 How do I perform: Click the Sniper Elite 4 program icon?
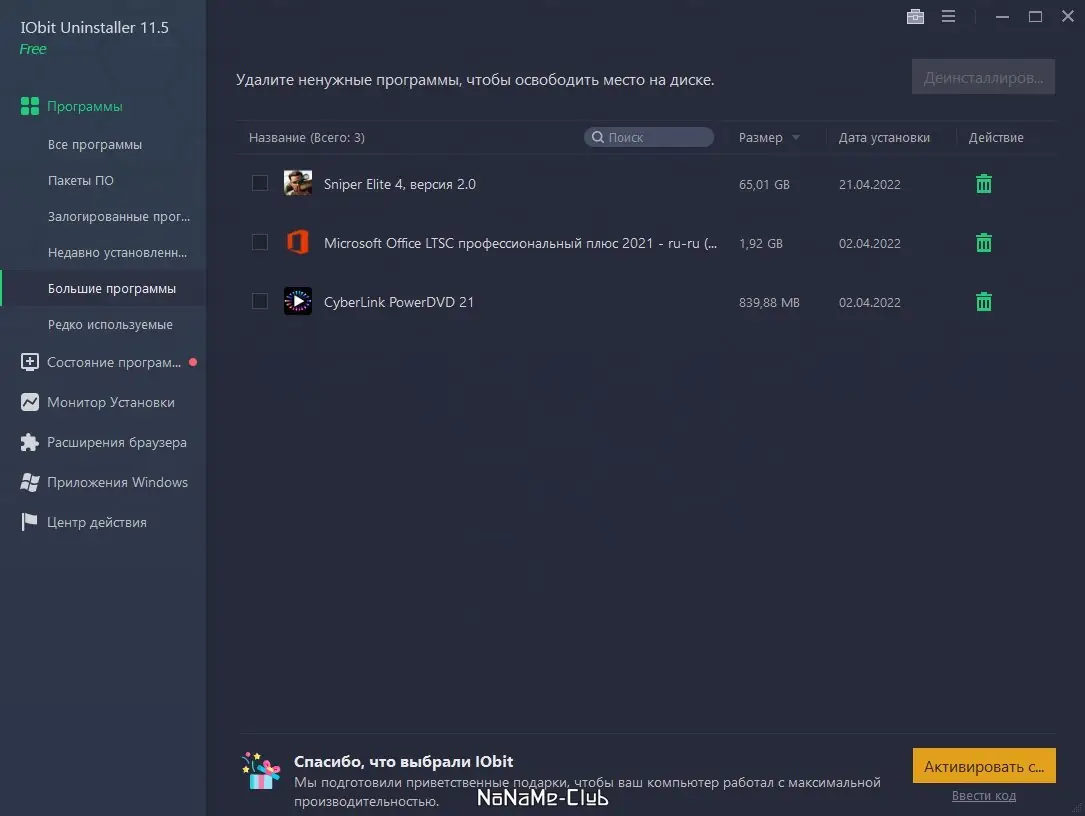(x=298, y=183)
